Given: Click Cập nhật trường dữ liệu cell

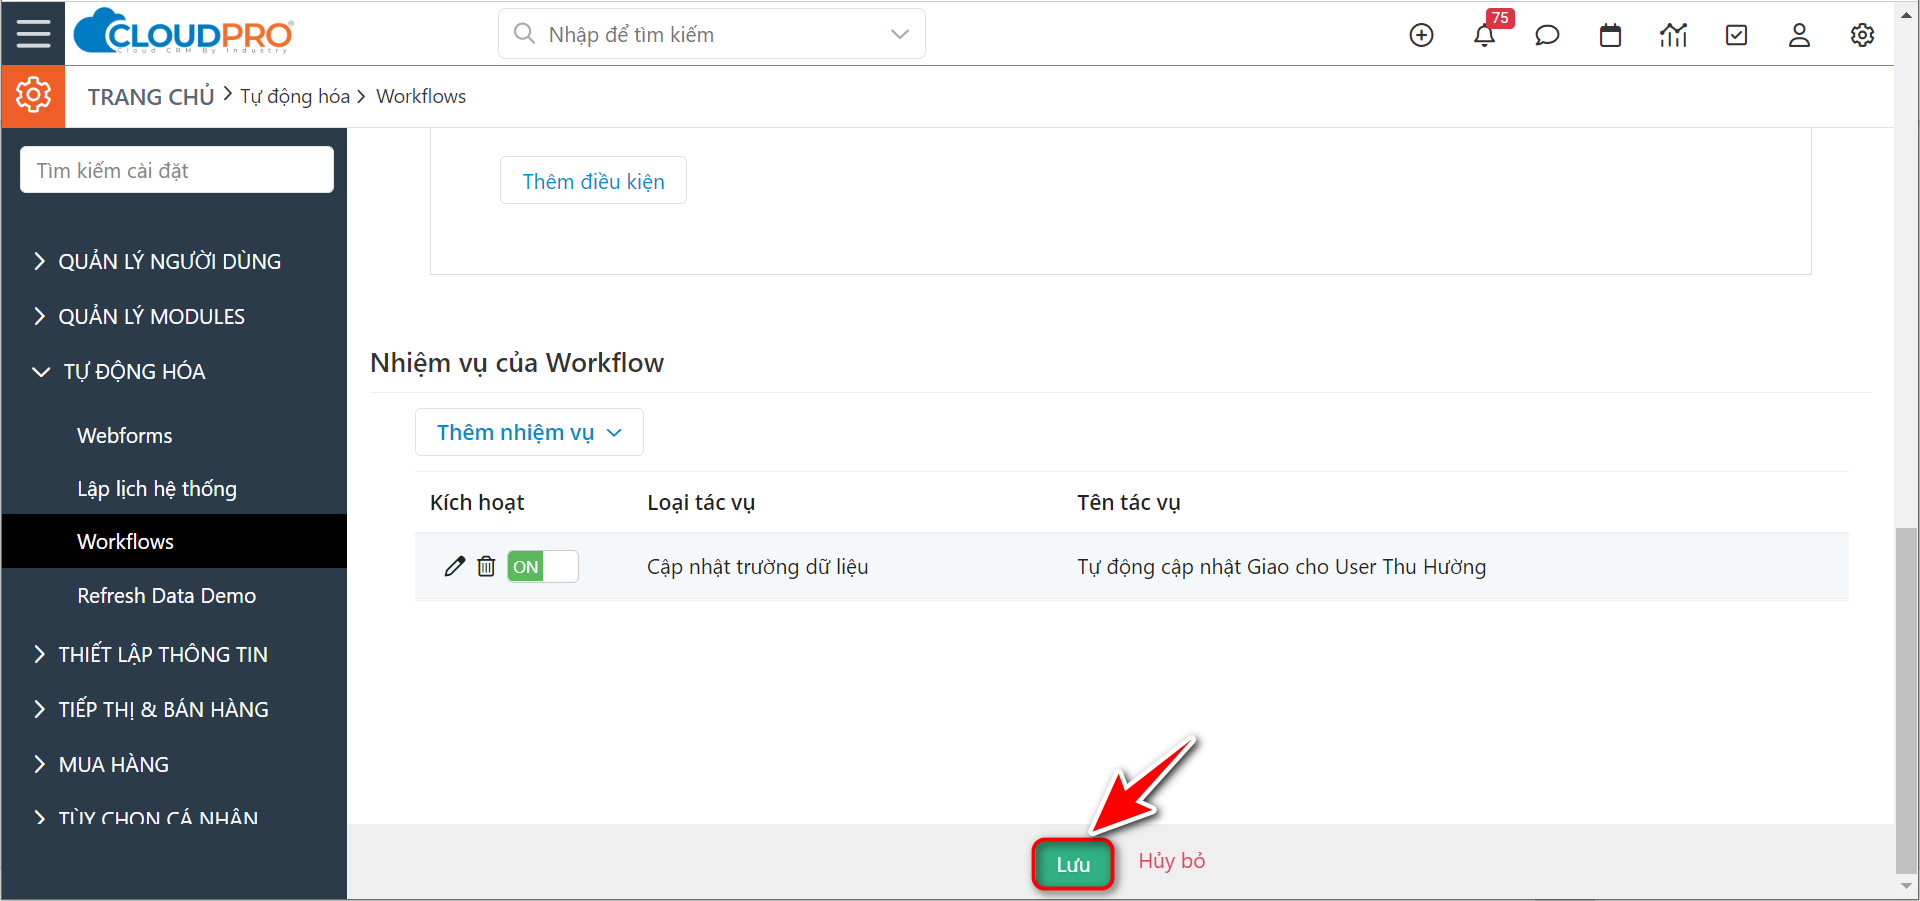Looking at the screenshot, I should tap(757, 566).
